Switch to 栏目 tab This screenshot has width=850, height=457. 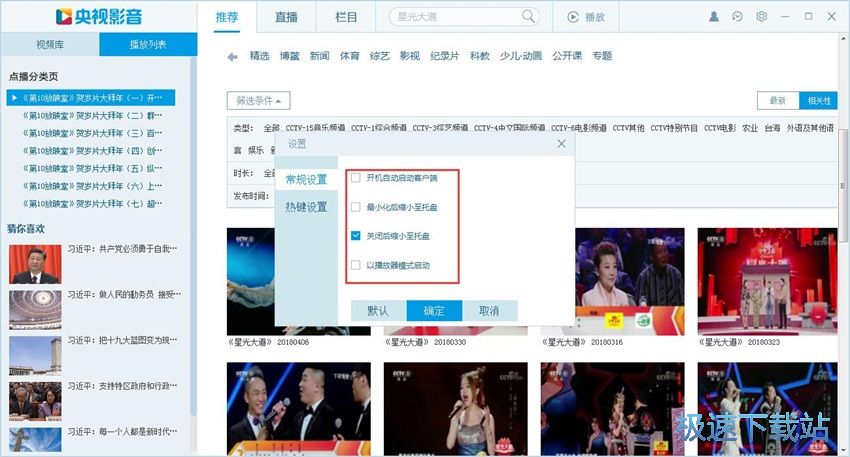[345, 17]
